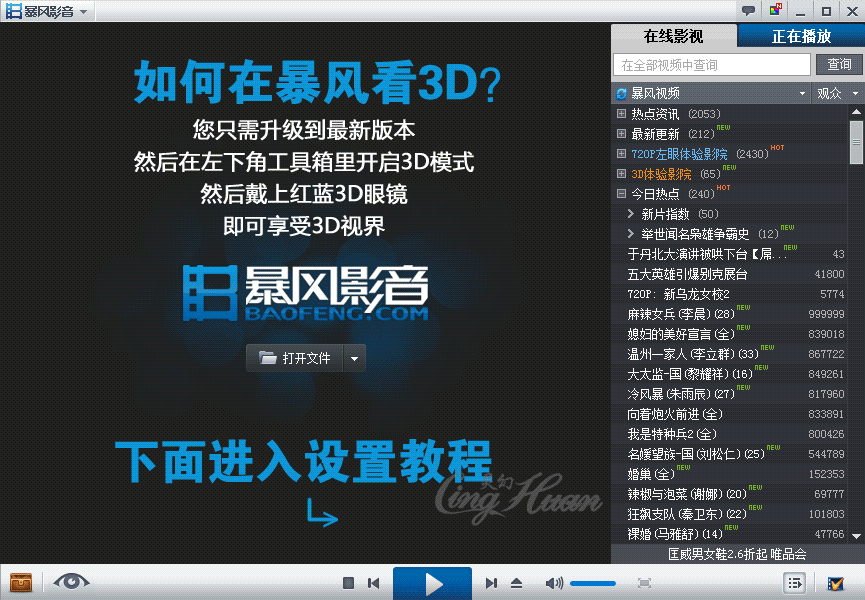This screenshot has width=865, height=600.
Task: Select 婚巢(全) series
Action: click(x=729, y=474)
